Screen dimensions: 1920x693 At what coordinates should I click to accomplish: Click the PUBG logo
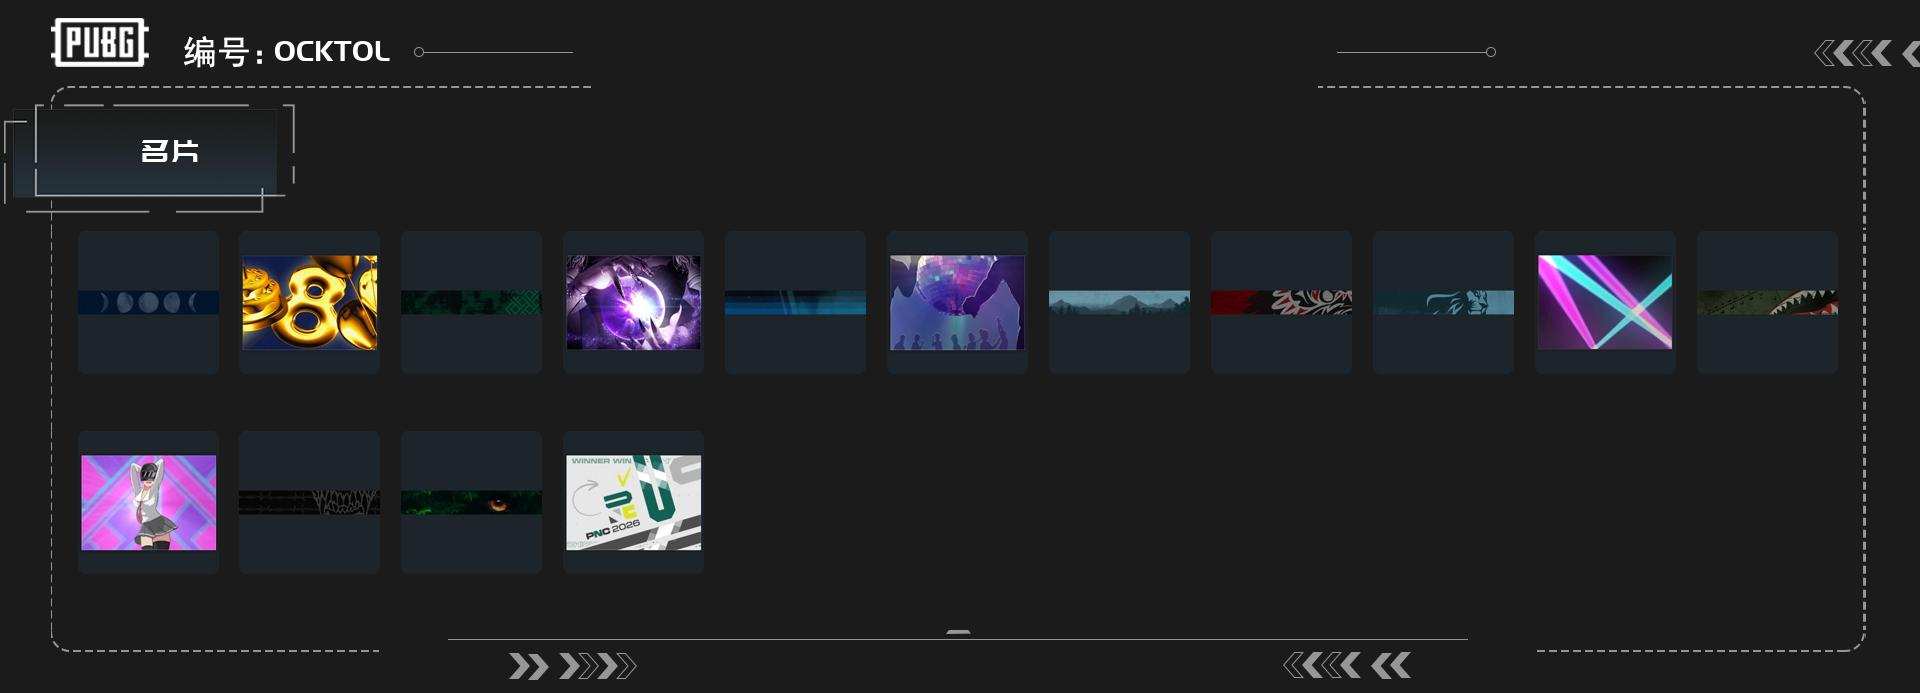pos(100,43)
